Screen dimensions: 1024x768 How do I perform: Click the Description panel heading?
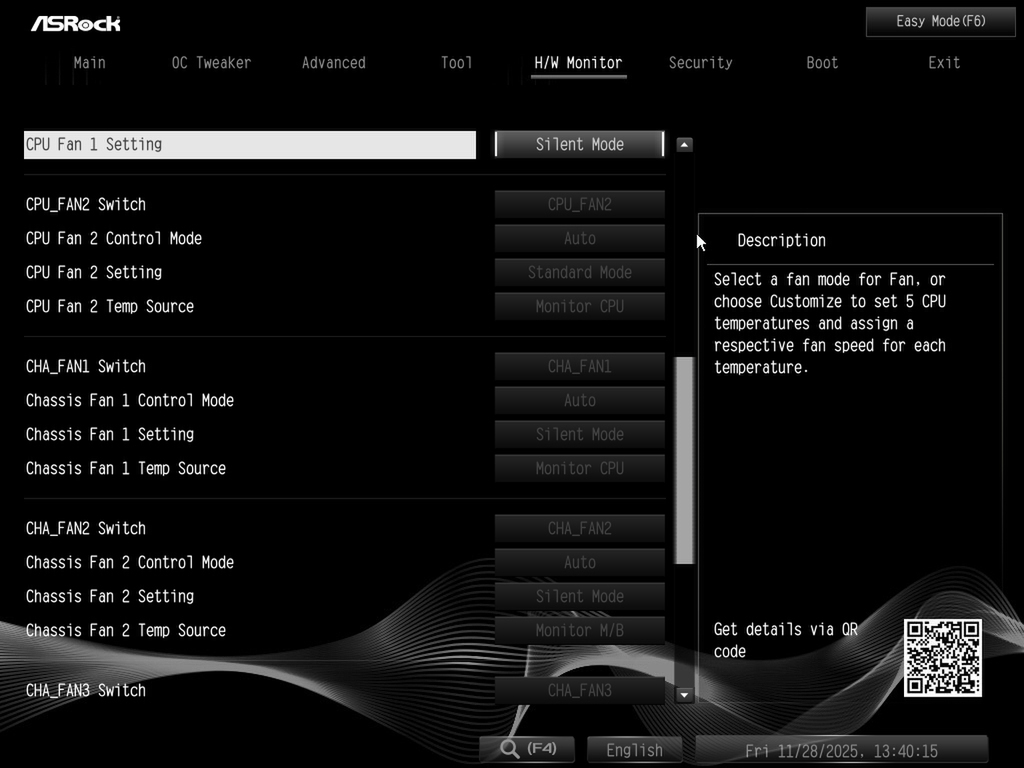click(782, 240)
